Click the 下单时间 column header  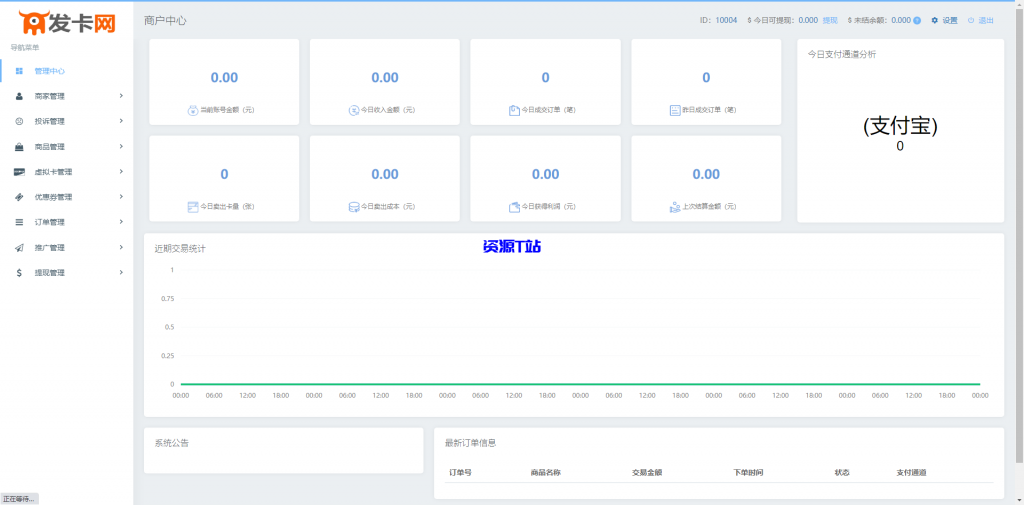(748, 472)
